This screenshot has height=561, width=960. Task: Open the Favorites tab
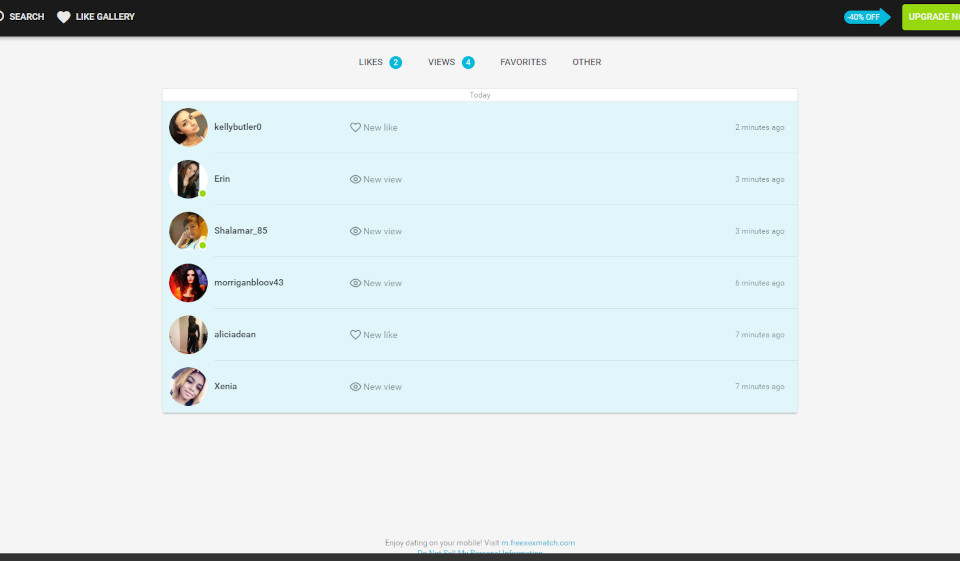coord(523,62)
